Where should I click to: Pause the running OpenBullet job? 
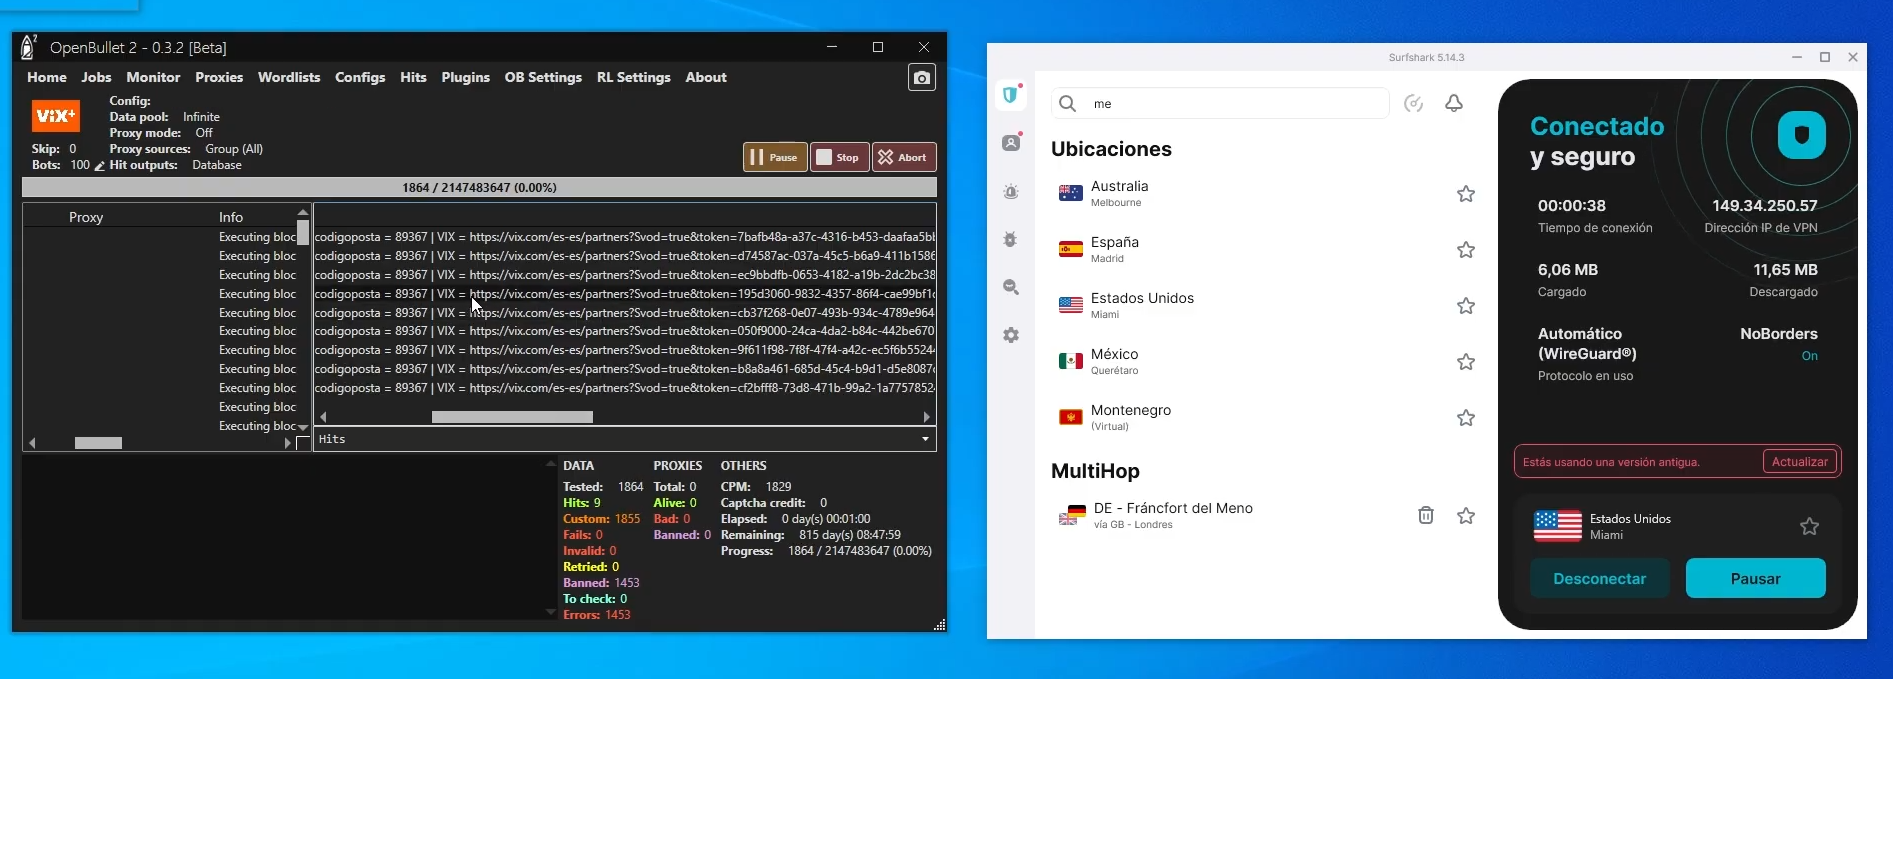coord(775,157)
